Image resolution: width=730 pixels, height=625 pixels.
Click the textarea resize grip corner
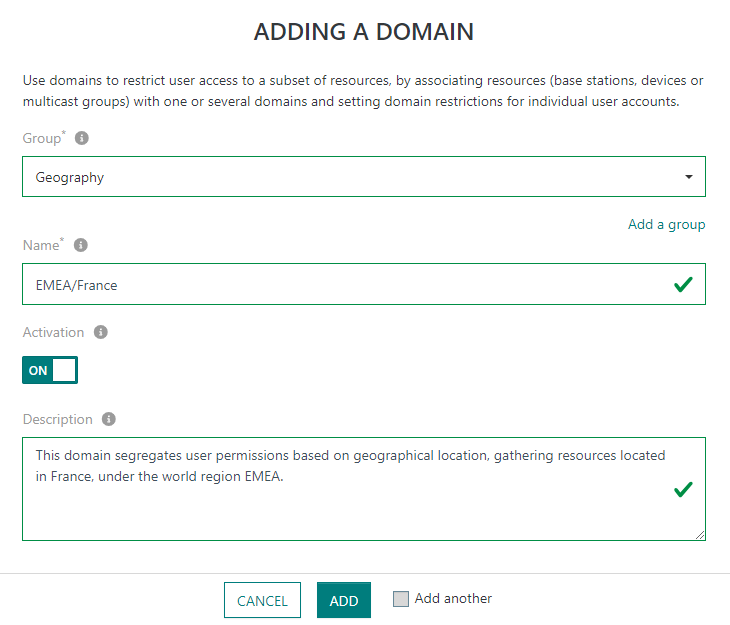(x=700, y=535)
